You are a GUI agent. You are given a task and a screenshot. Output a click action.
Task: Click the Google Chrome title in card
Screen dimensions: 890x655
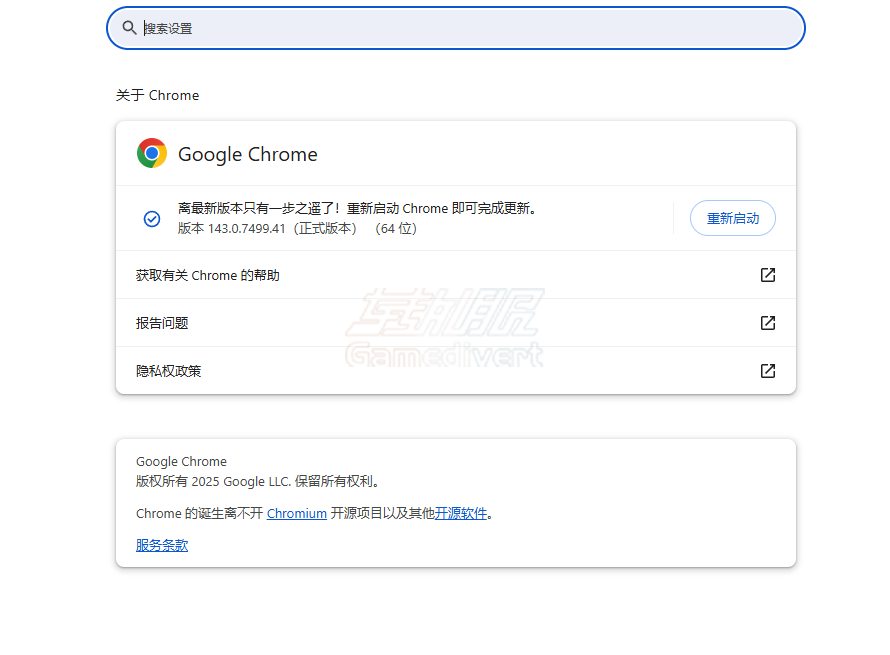[x=246, y=153]
